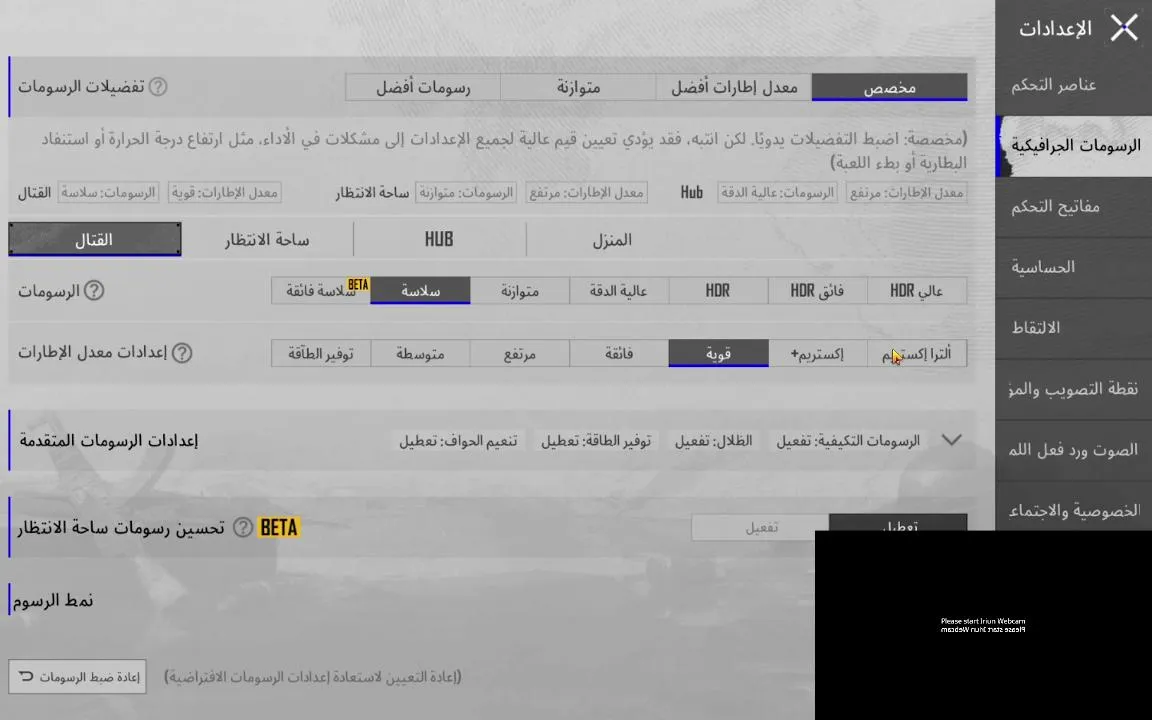The image size is (1152, 720).
Task: Click الرسومات: سلاسة combat tag
Action: [x=108, y=192]
